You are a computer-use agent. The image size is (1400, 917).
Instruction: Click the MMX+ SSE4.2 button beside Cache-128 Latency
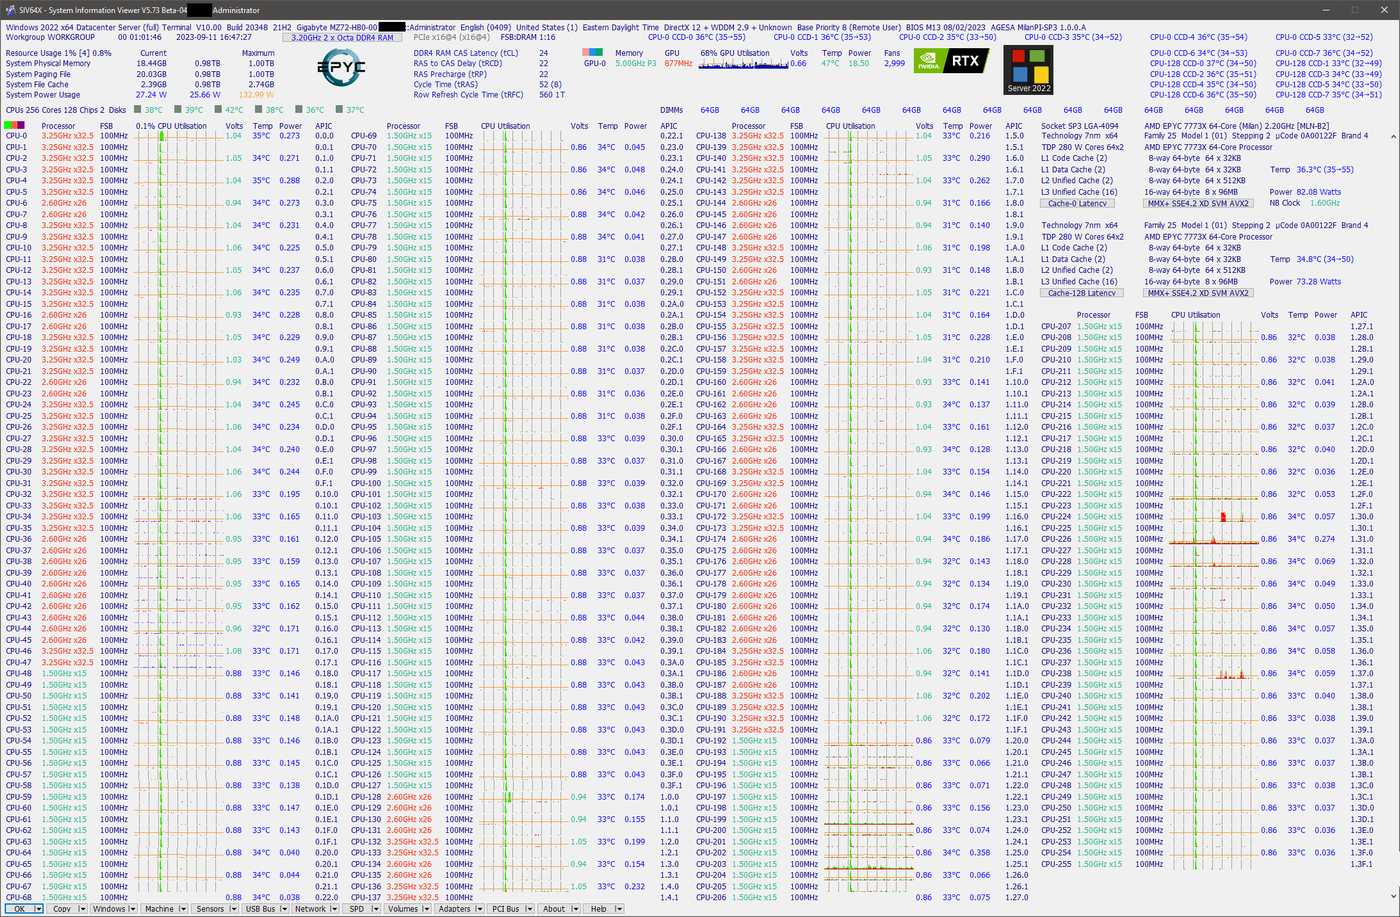(1197, 293)
